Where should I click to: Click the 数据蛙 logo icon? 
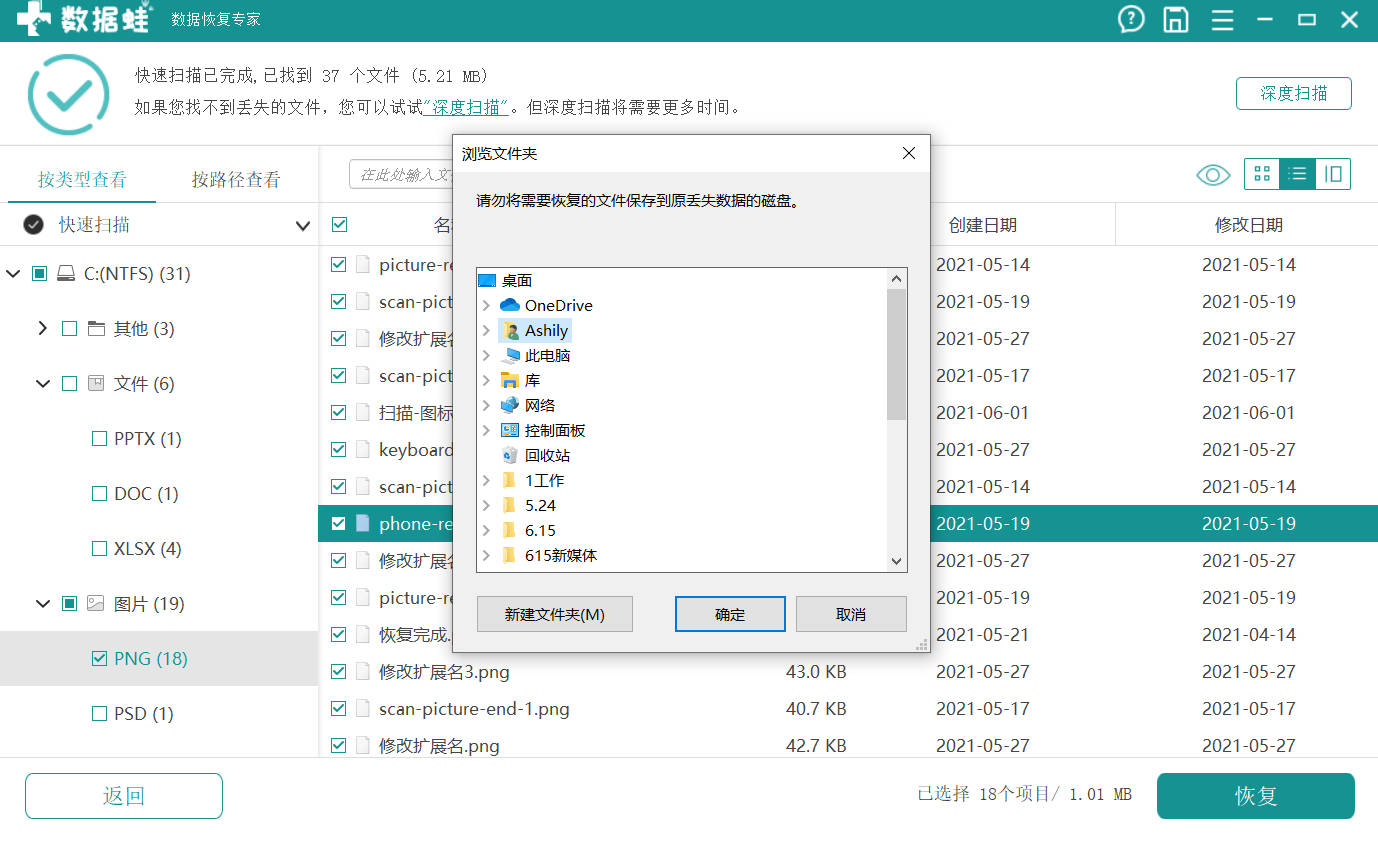(x=35, y=19)
